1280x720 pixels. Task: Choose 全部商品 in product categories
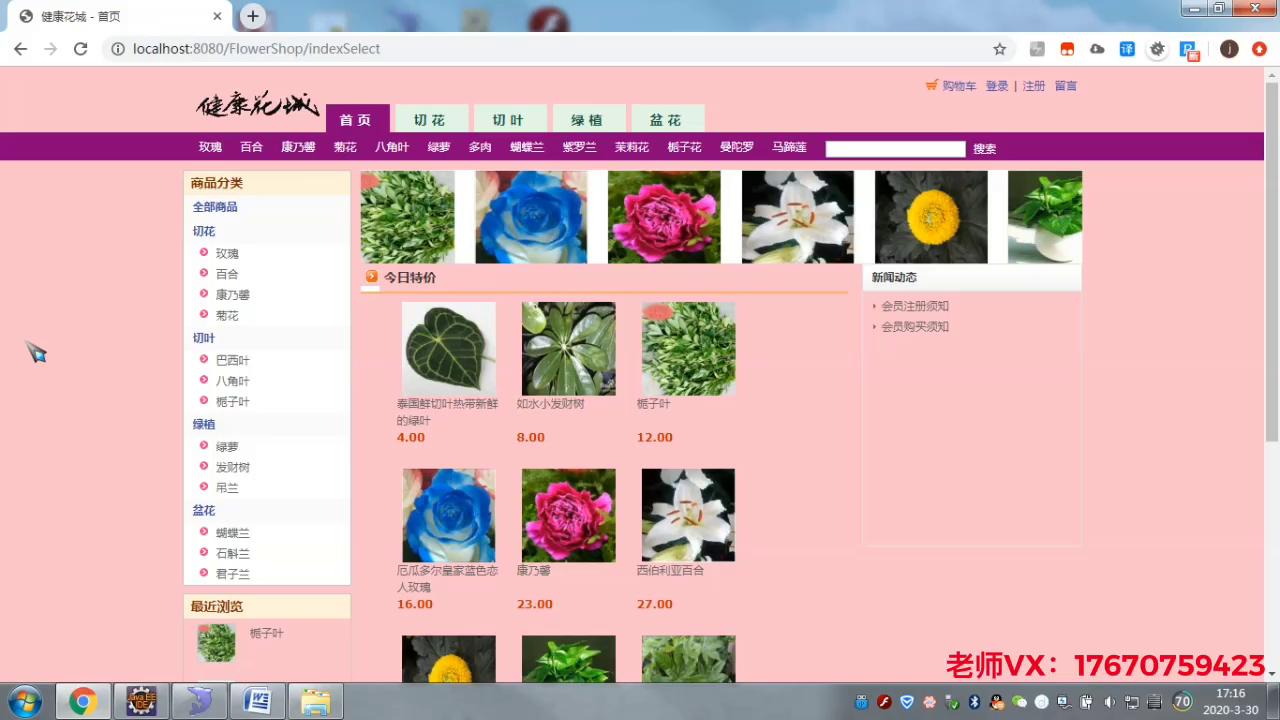pos(215,207)
